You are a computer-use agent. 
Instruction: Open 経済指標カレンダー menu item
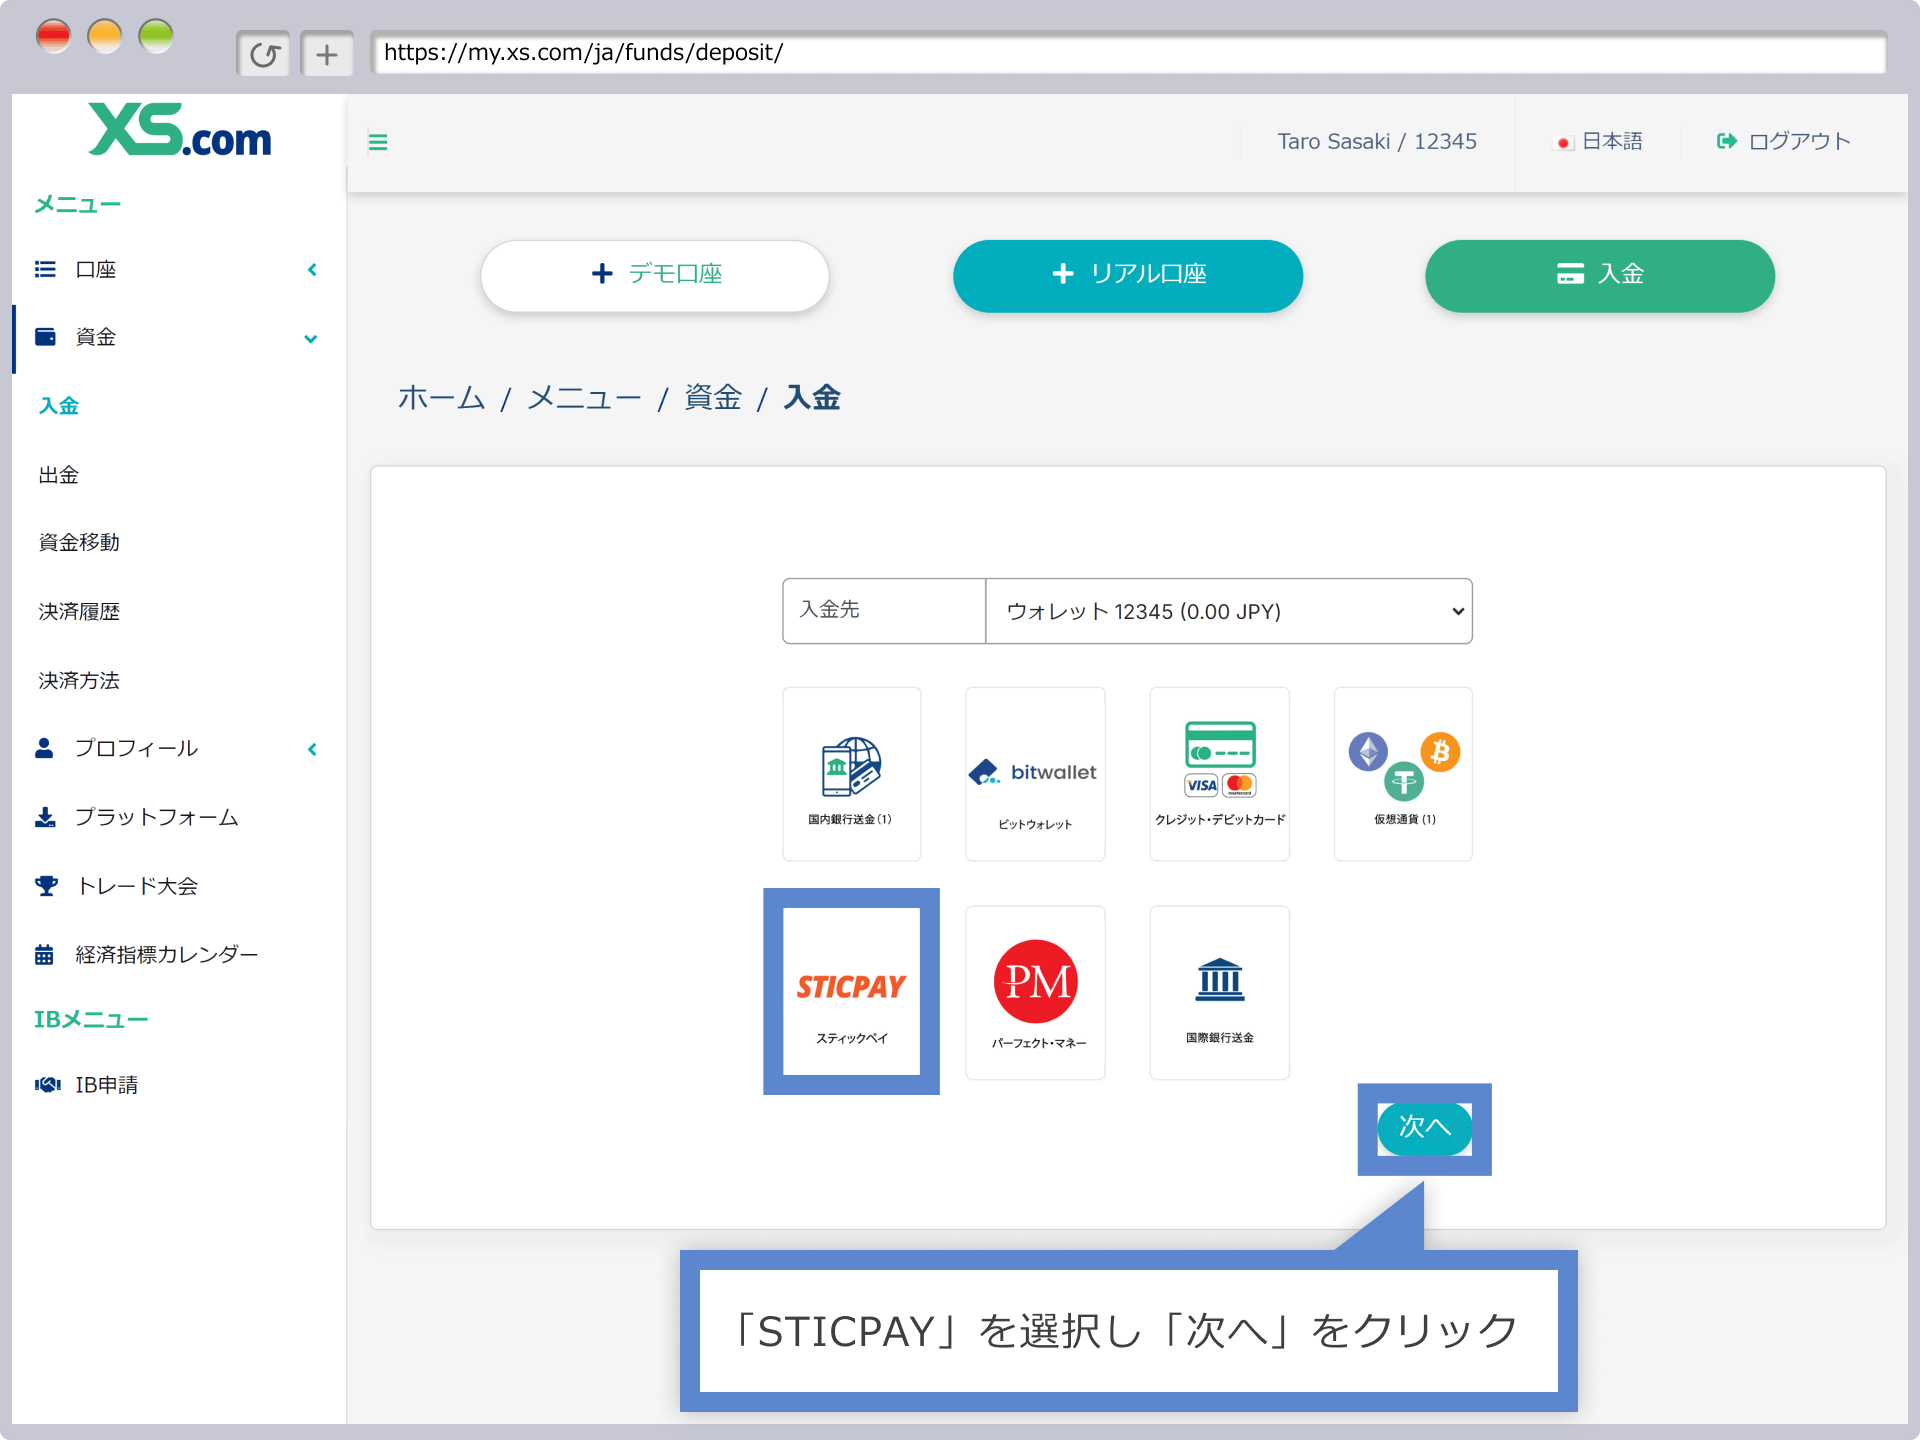167,955
